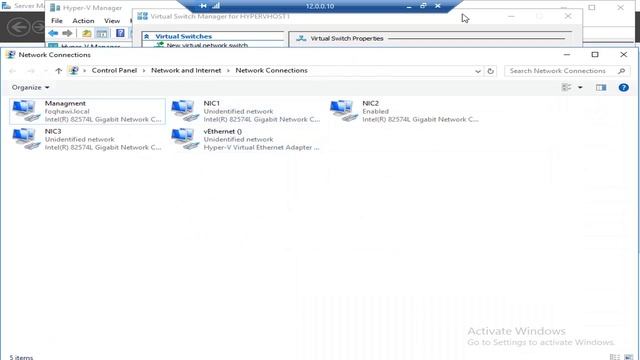The width and height of the screenshot is (640, 360).
Task: Click Hyper-V Manager back arrow toolbar icon
Action: 53,33
